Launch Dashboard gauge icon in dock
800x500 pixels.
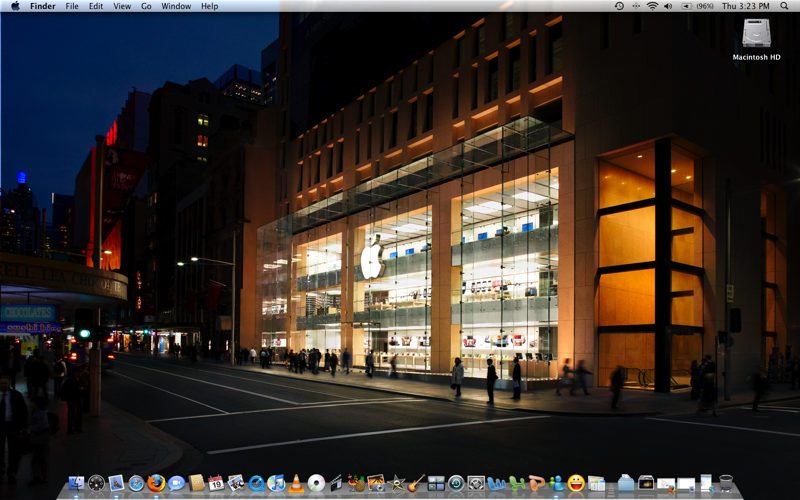coord(96,483)
